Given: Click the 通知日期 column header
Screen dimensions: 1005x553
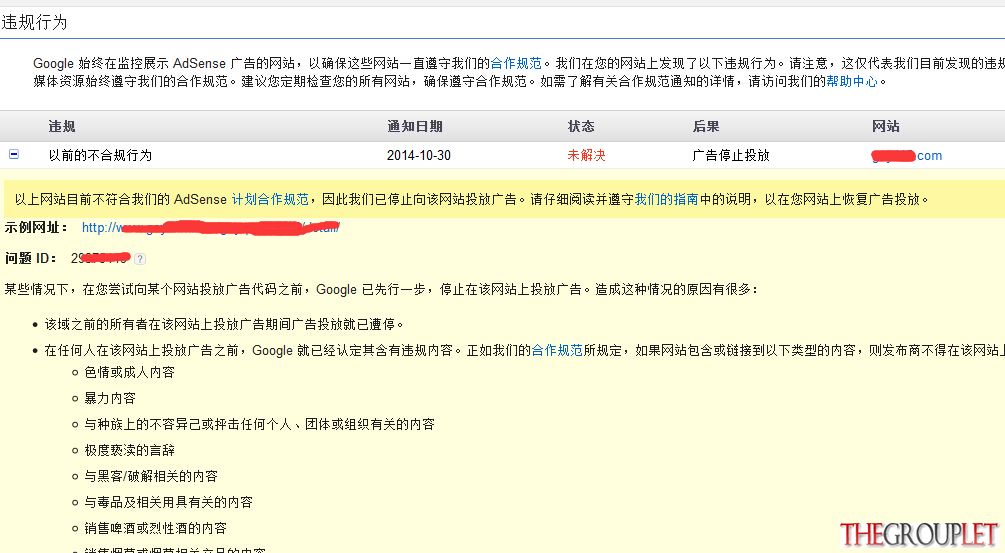Looking at the screenshot, I should point(415,126).
